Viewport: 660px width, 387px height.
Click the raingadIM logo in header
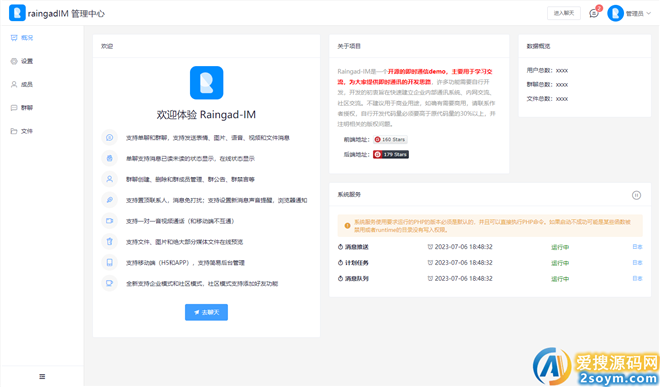tap(17, 13)
